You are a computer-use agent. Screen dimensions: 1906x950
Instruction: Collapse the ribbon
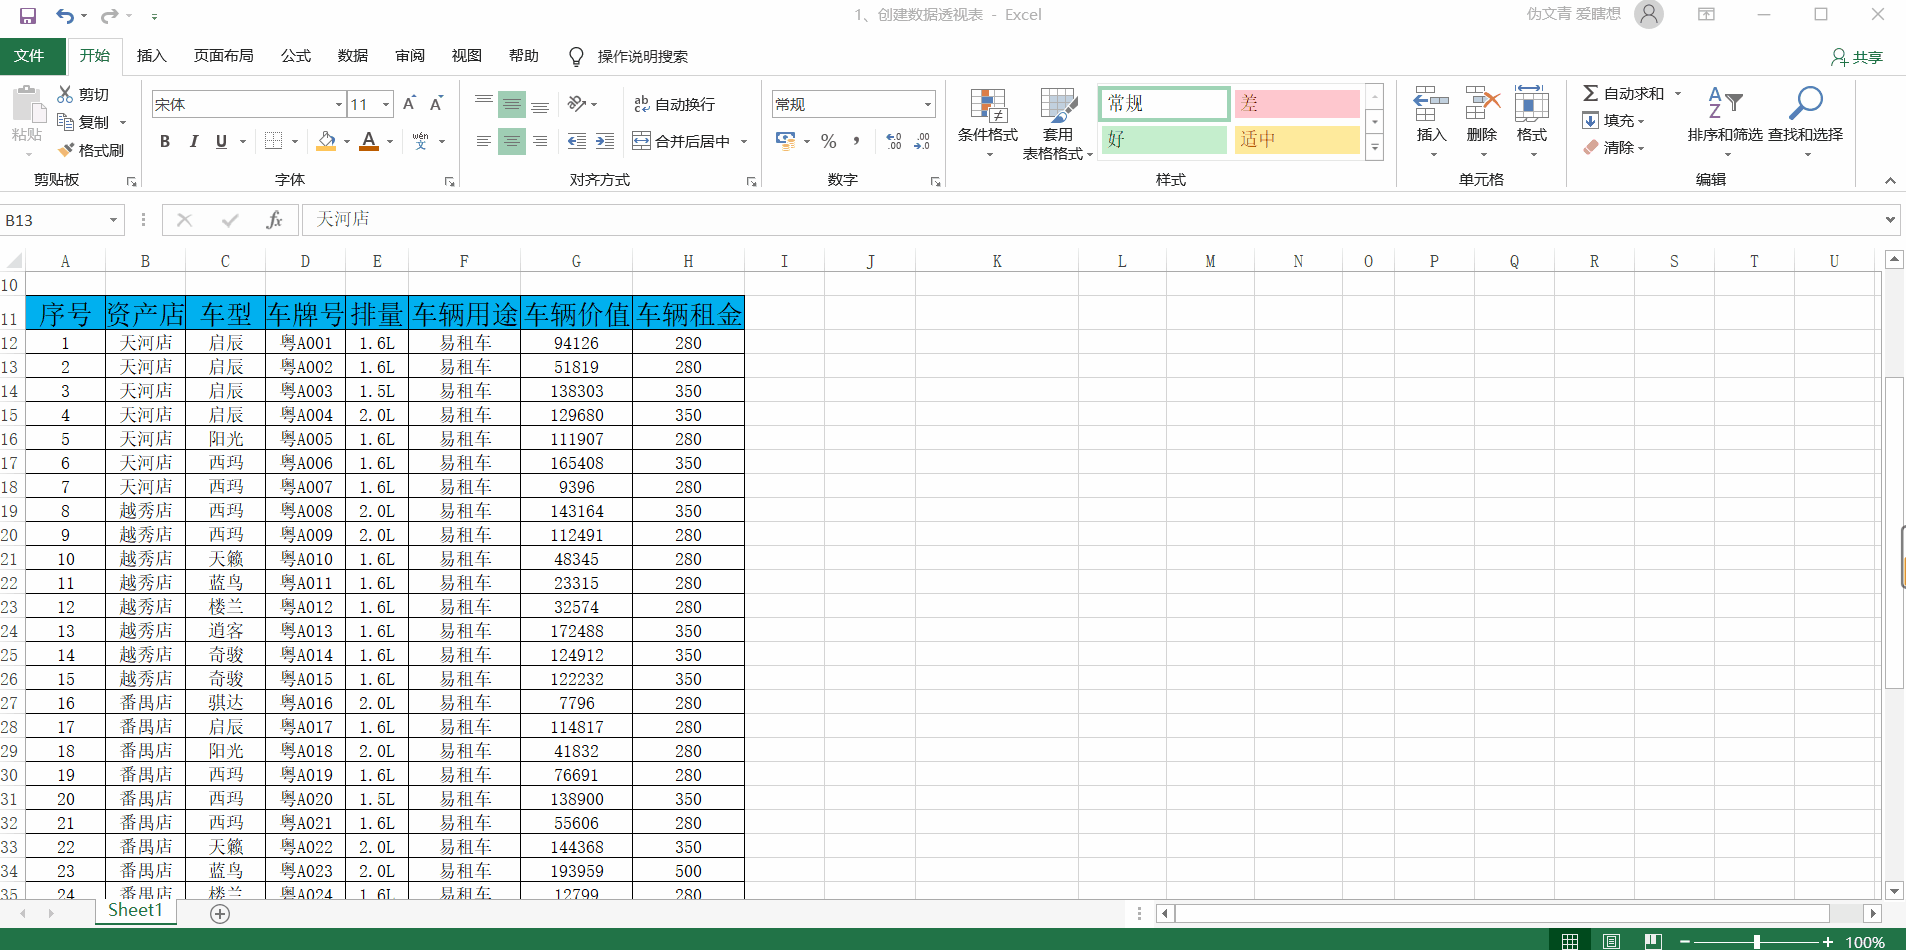1890,180
